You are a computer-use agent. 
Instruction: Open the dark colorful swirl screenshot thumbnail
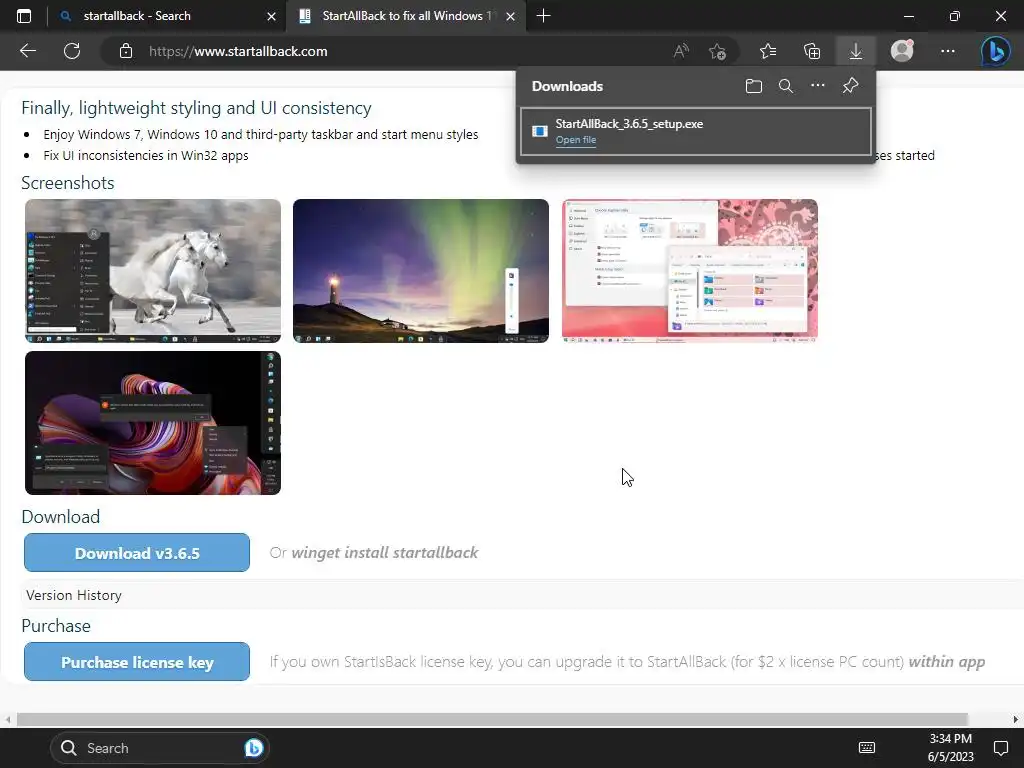click(x=153, y=423)
